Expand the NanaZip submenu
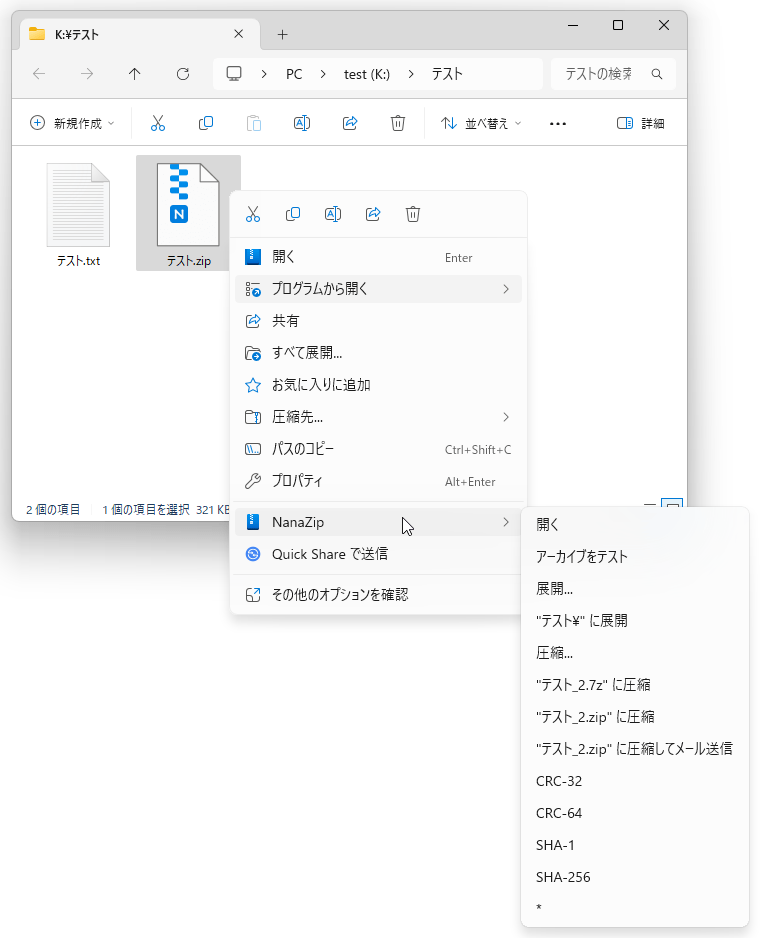Image resolution: width=760 pixels, height=938 pixels. pos(378,522)
